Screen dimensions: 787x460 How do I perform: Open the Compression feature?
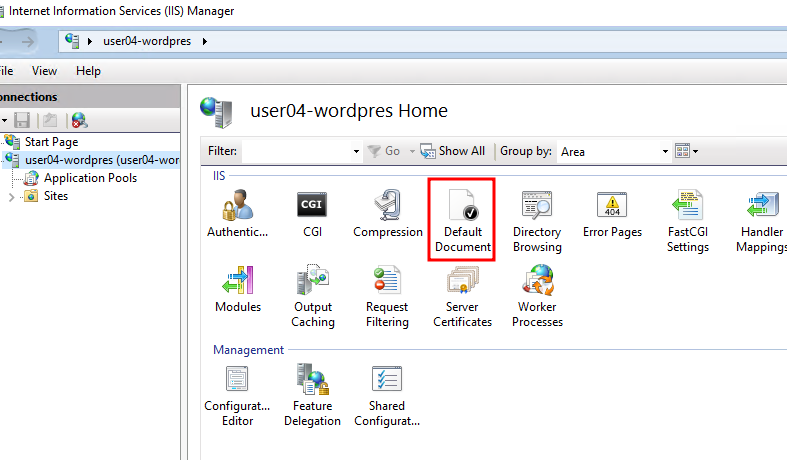pyautogui.click(x=387, y=213)
